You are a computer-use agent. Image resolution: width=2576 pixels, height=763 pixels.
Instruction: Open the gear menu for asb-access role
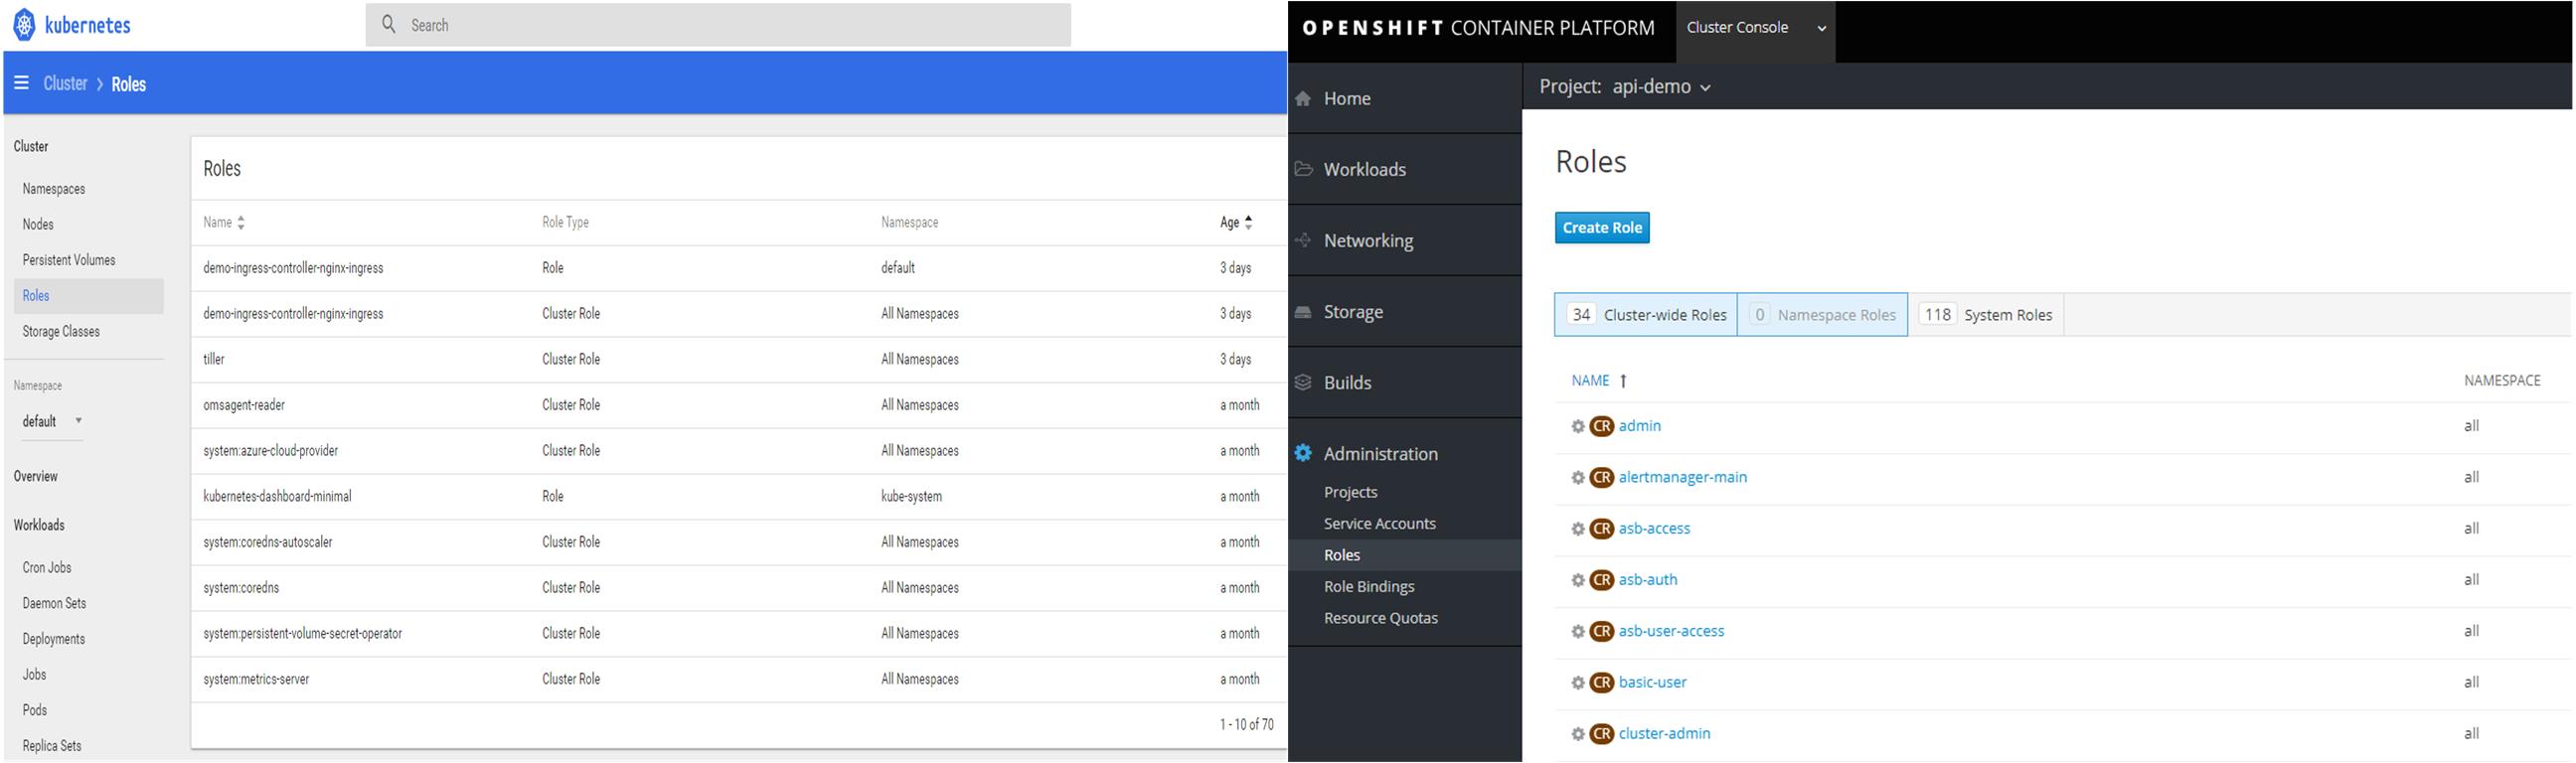pyautogui.click(x=1578, y=529)
